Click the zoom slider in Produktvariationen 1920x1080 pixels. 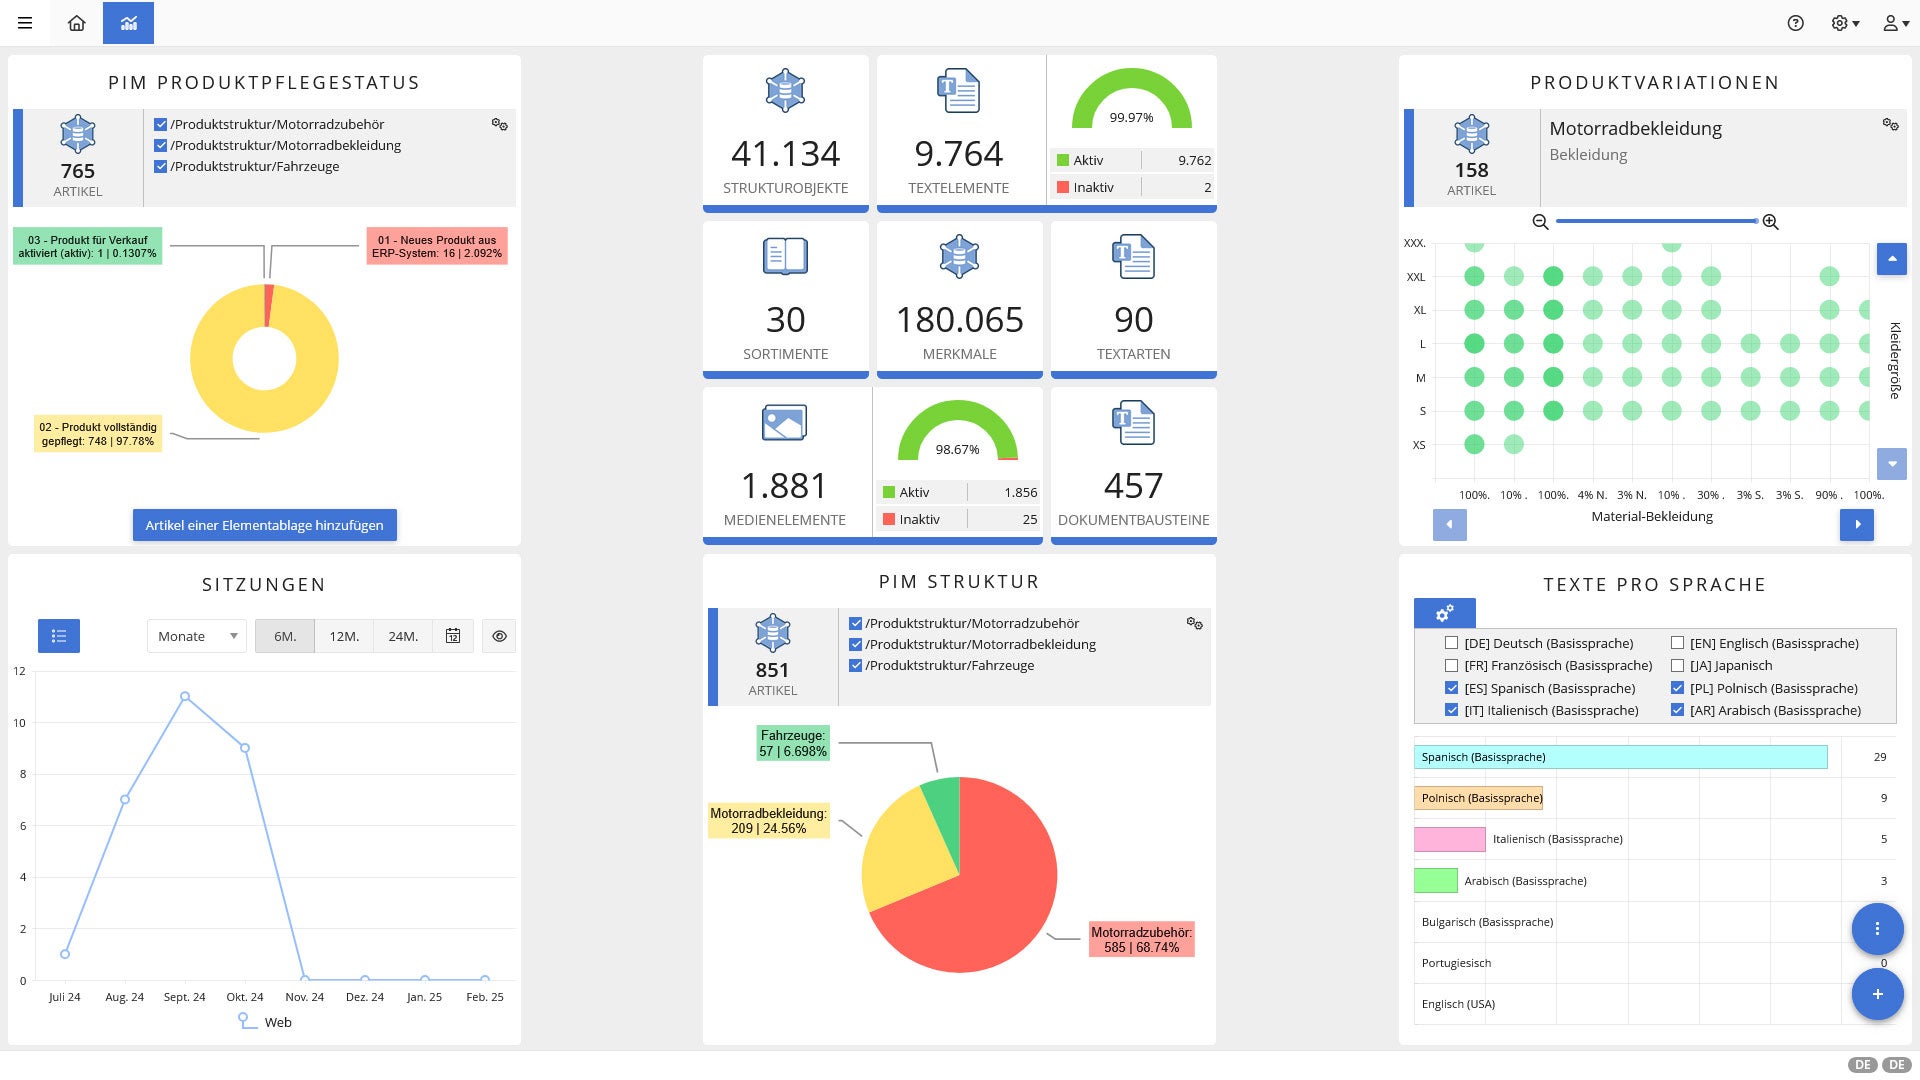click(1656, 221)
